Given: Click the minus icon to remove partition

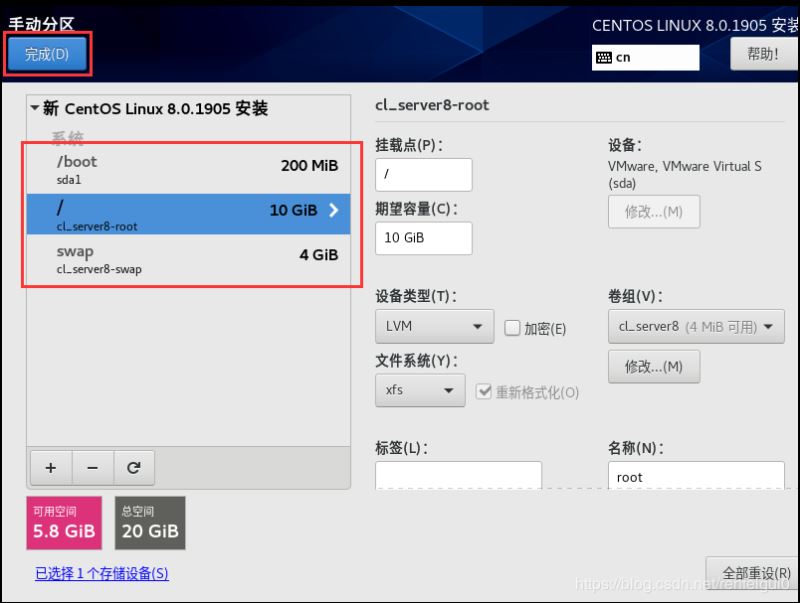Looking at the screenshot, I should tap(92, 467).
